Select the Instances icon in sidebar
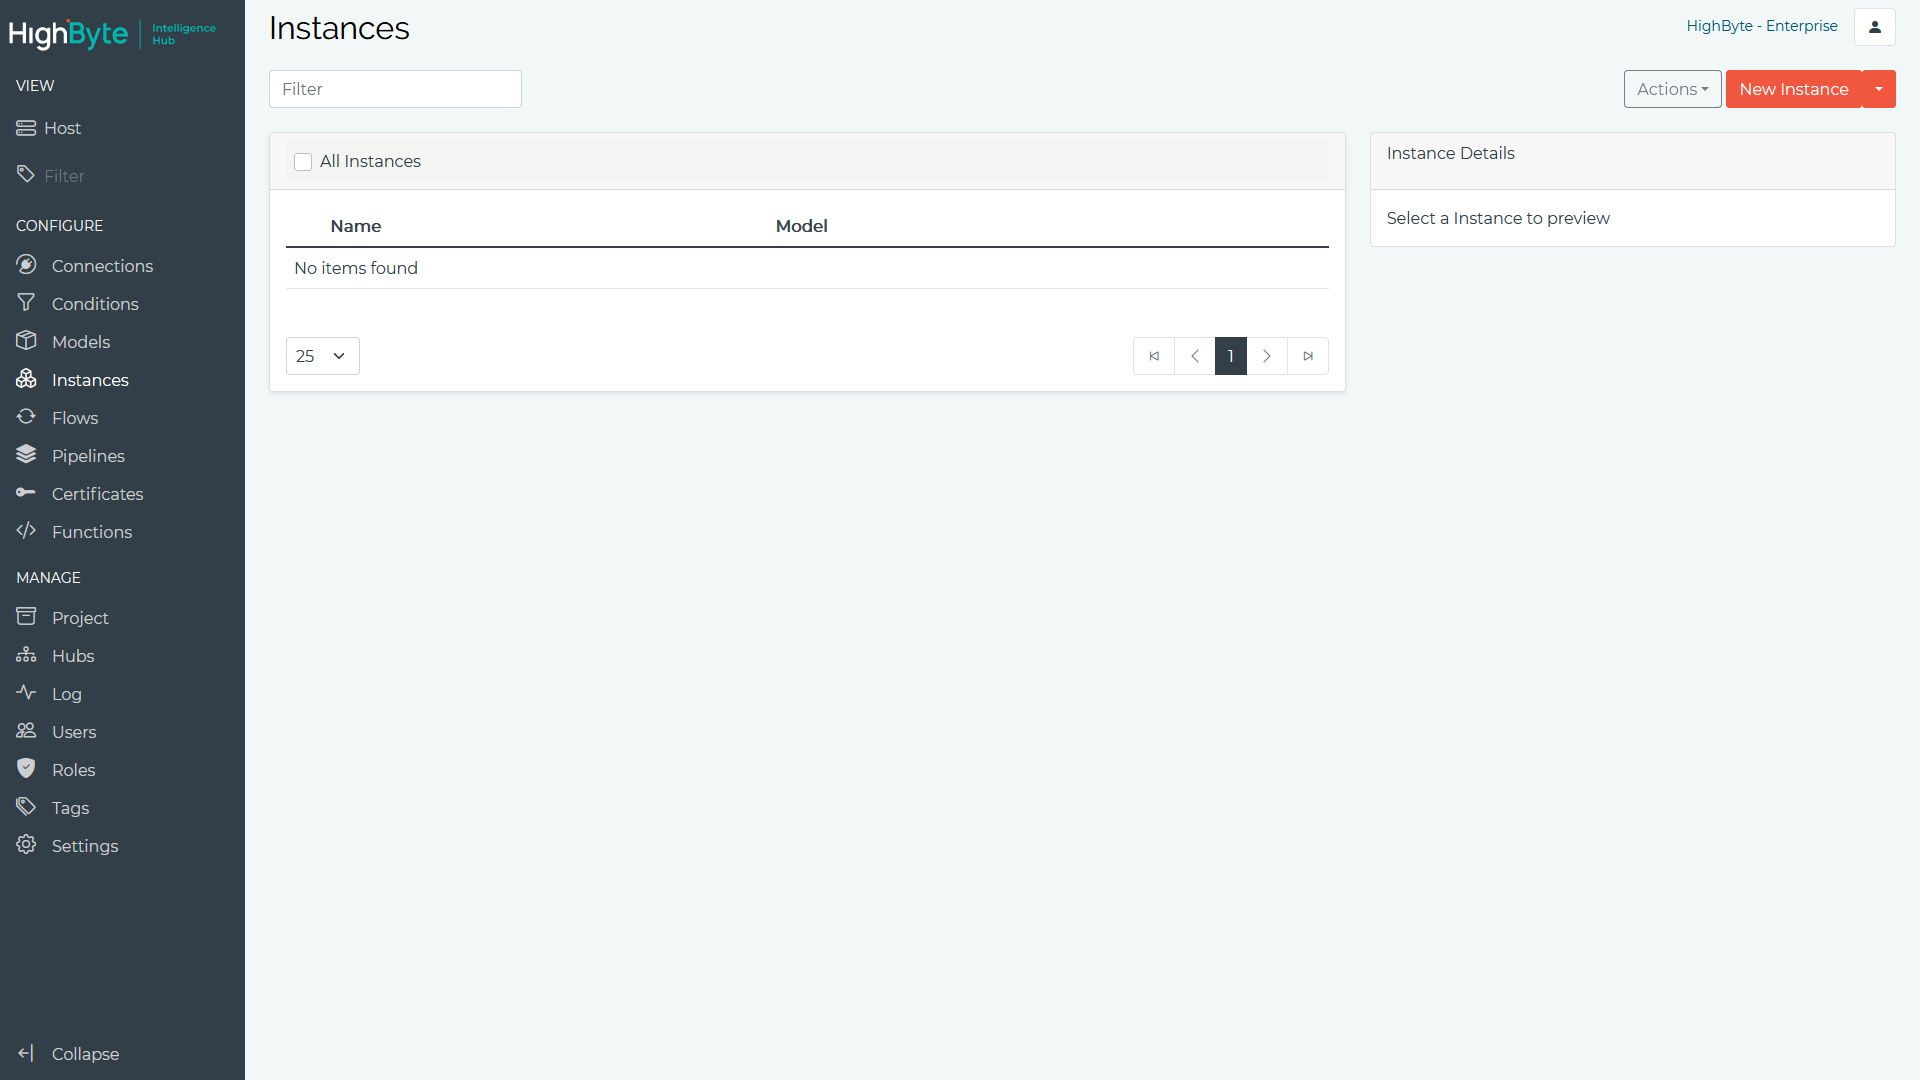1920x1080 pixels. (26, 380)
